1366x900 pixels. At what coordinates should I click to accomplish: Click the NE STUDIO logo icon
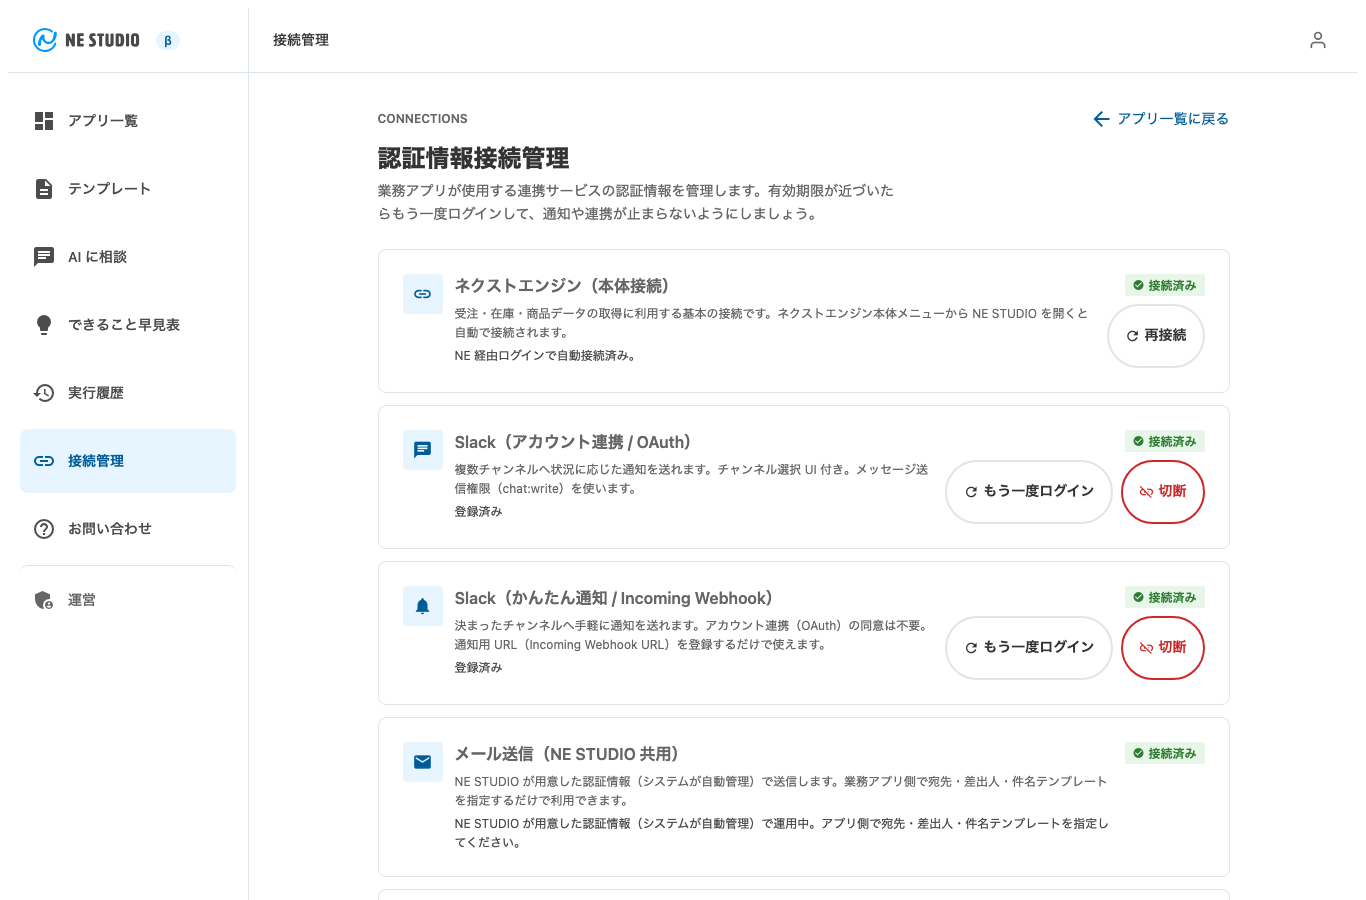click(44, 40)
